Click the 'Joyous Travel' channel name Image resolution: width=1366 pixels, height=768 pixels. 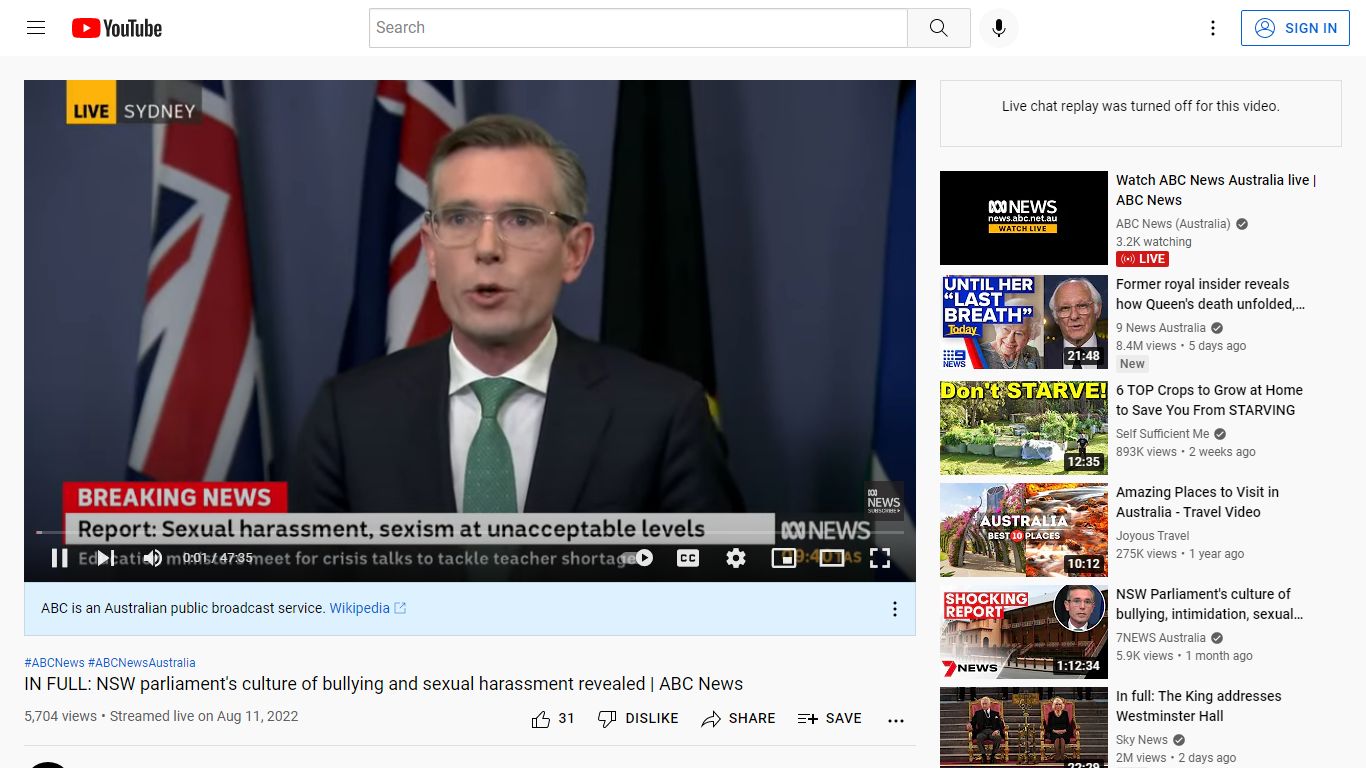(1153, 536)
